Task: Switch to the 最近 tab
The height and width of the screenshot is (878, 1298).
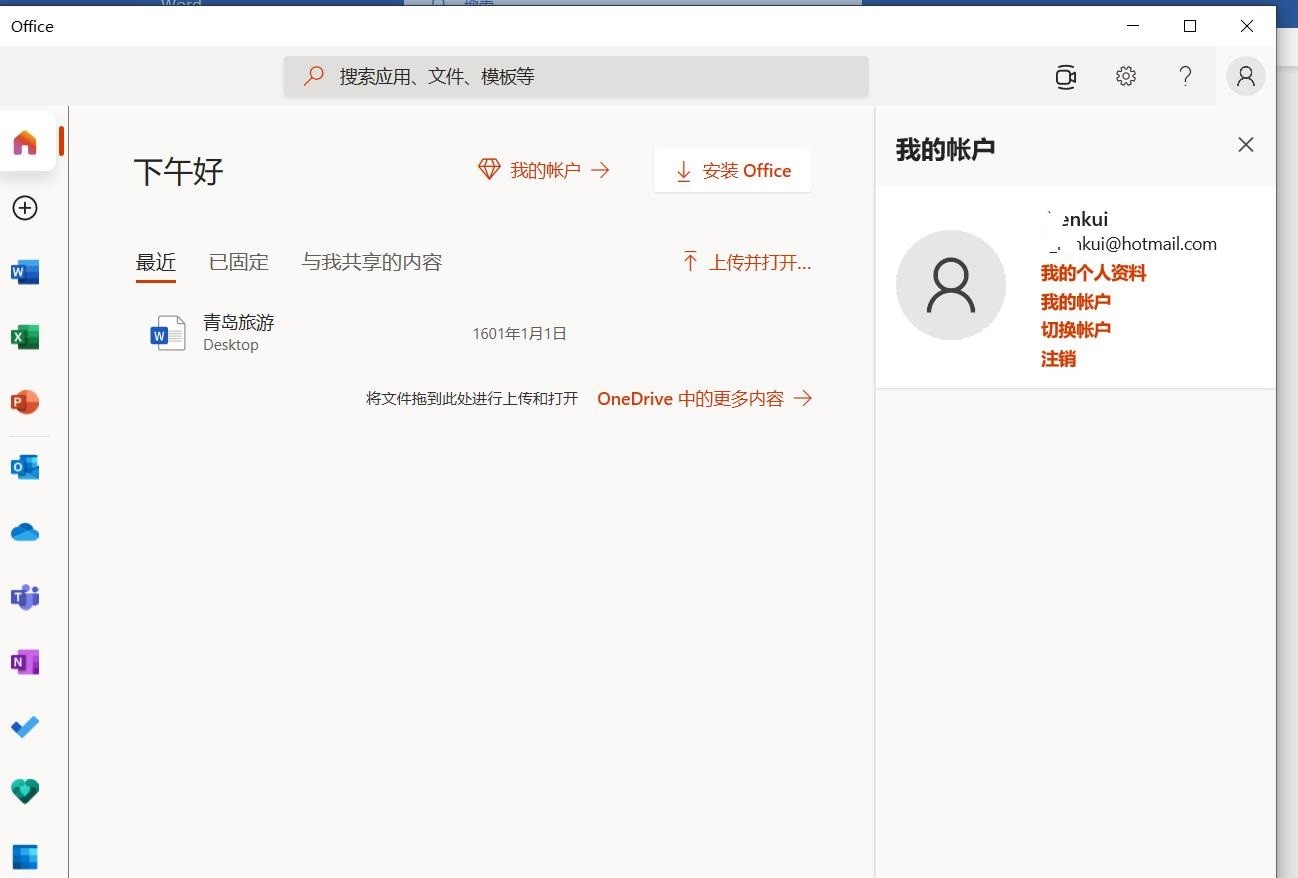Action: pos(156,263)
